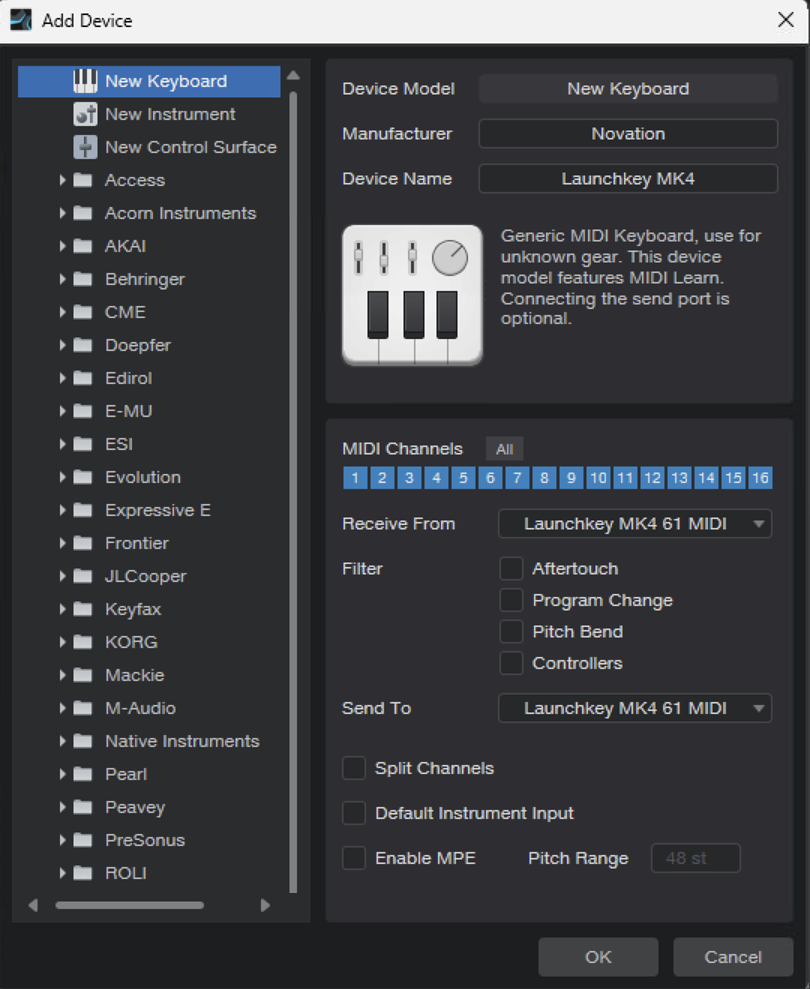Toggle MIDI channel 10
This screenshot has width=810, height=989.
[598, 478]
